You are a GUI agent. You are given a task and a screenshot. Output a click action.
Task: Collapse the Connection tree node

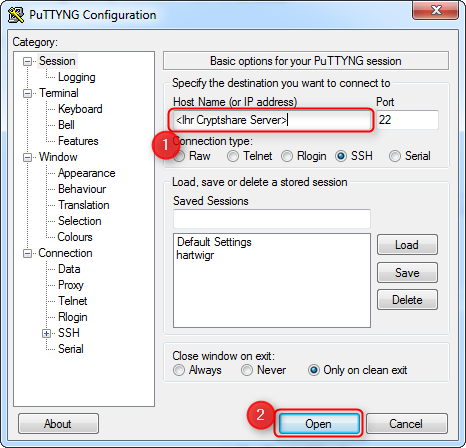click(27, 254)
